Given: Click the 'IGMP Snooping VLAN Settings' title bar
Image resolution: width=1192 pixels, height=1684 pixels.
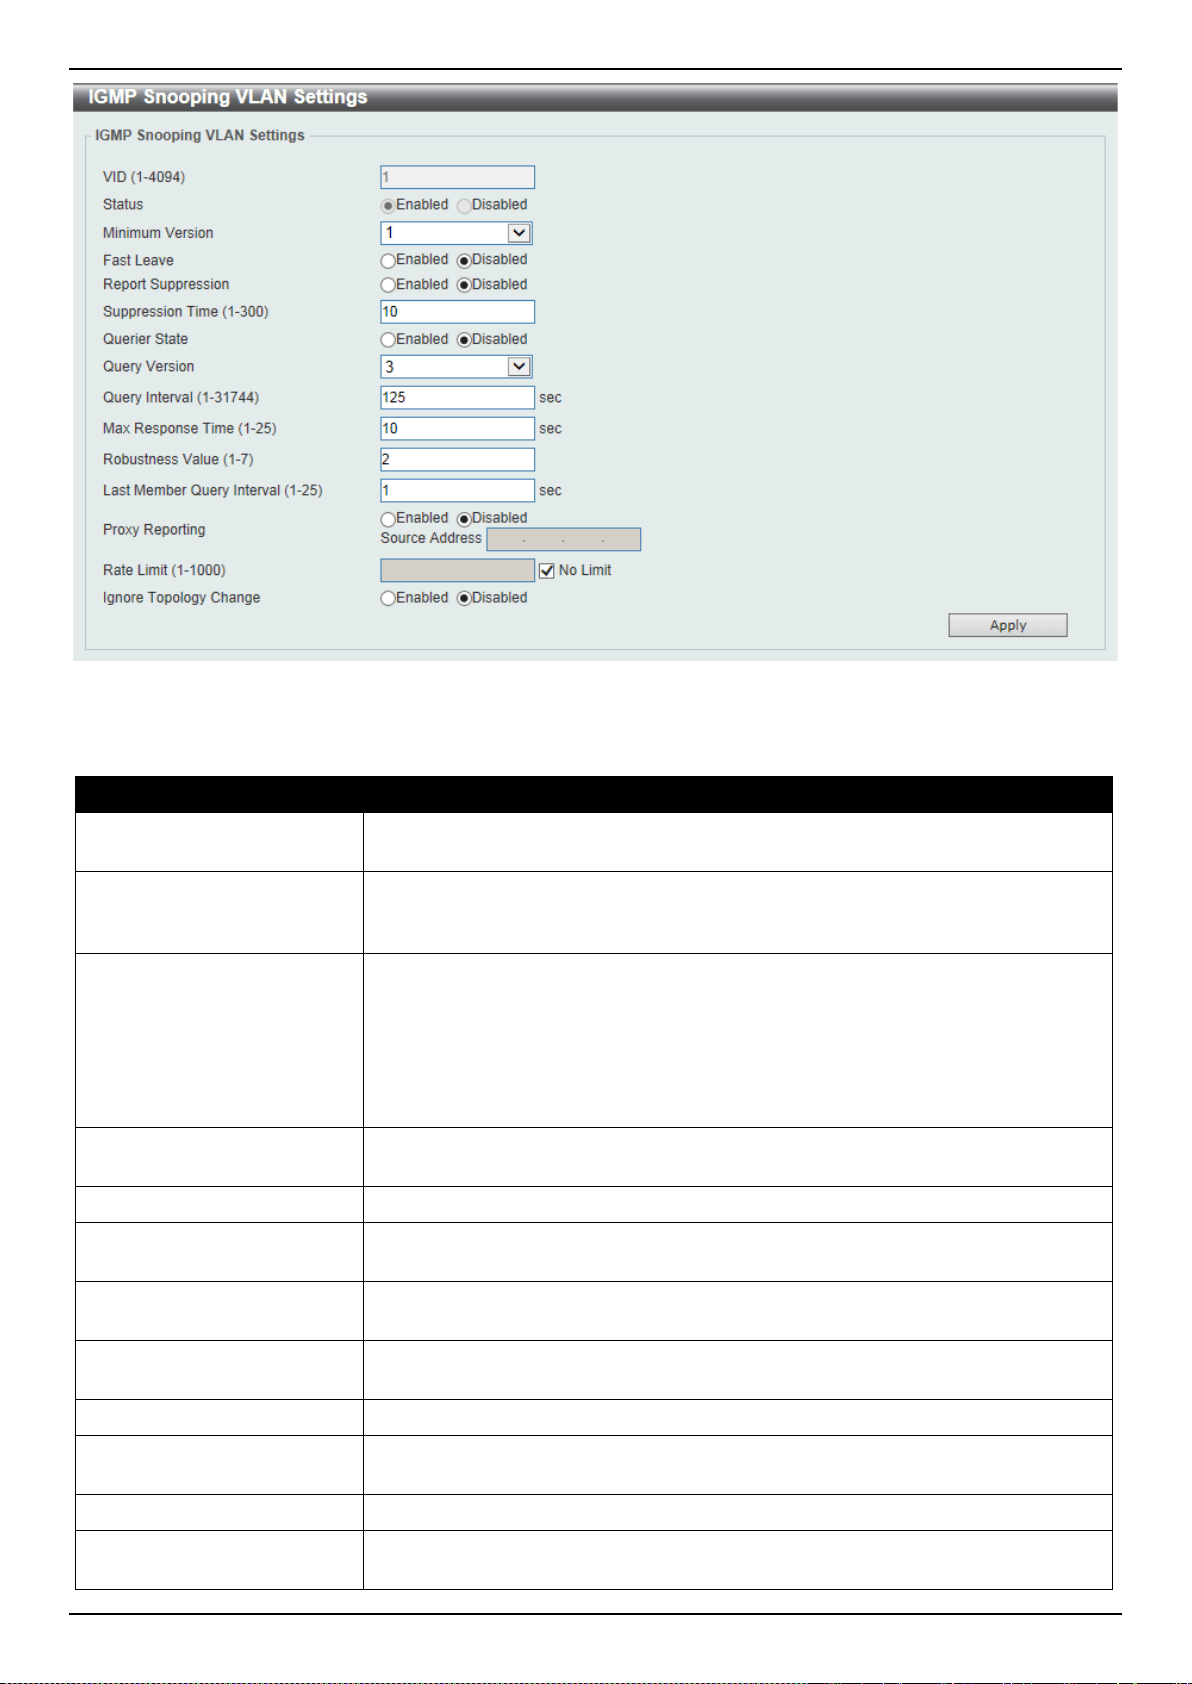Looking at the screenshot, I should pos(595,97).
